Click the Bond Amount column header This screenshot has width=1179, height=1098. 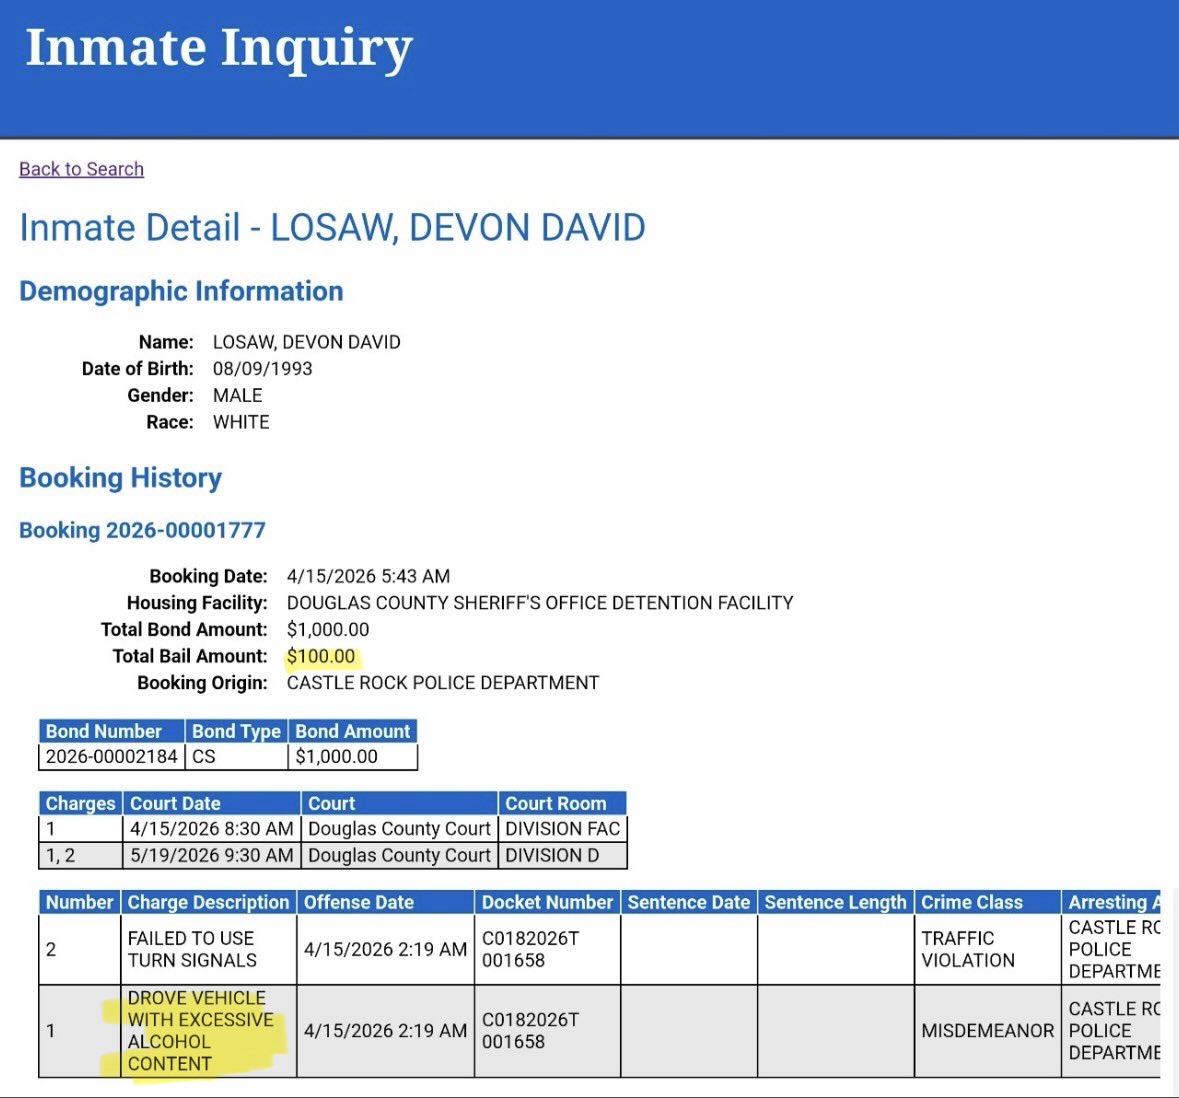click(353, 731)
